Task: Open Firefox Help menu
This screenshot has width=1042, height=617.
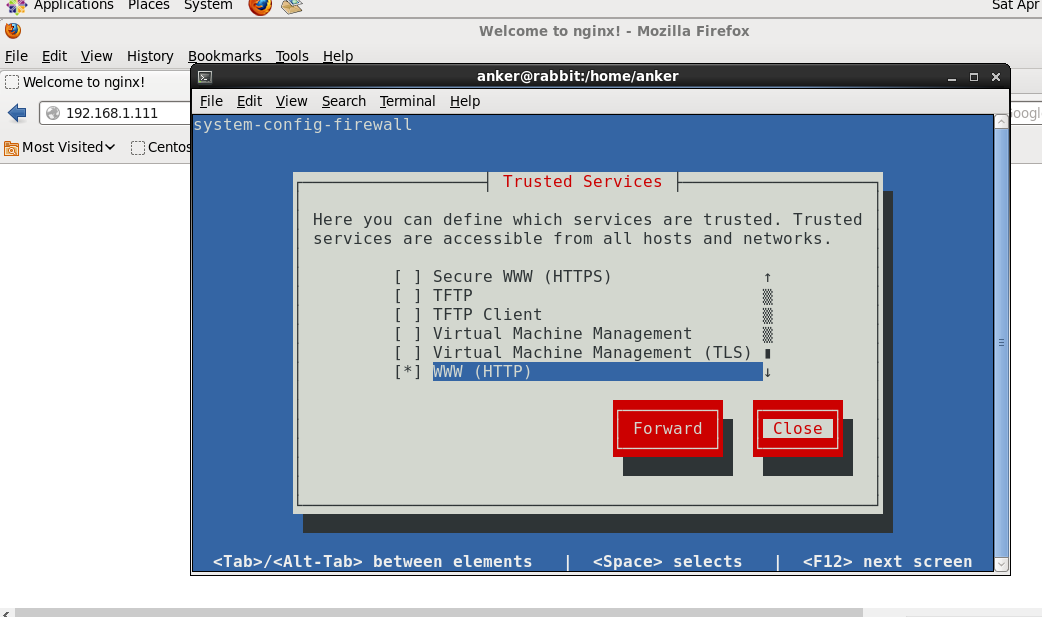Action: pyautogui.click(x=338, y=56)
